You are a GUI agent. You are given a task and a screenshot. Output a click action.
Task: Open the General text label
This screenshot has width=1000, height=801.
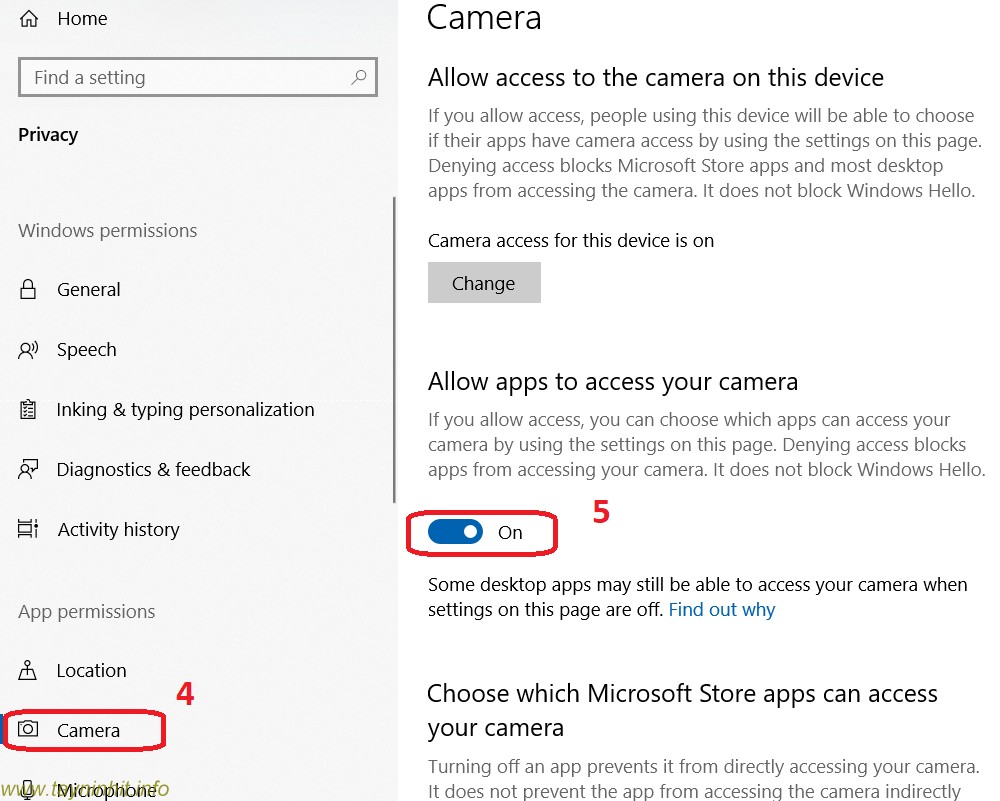tap(88, 290)
